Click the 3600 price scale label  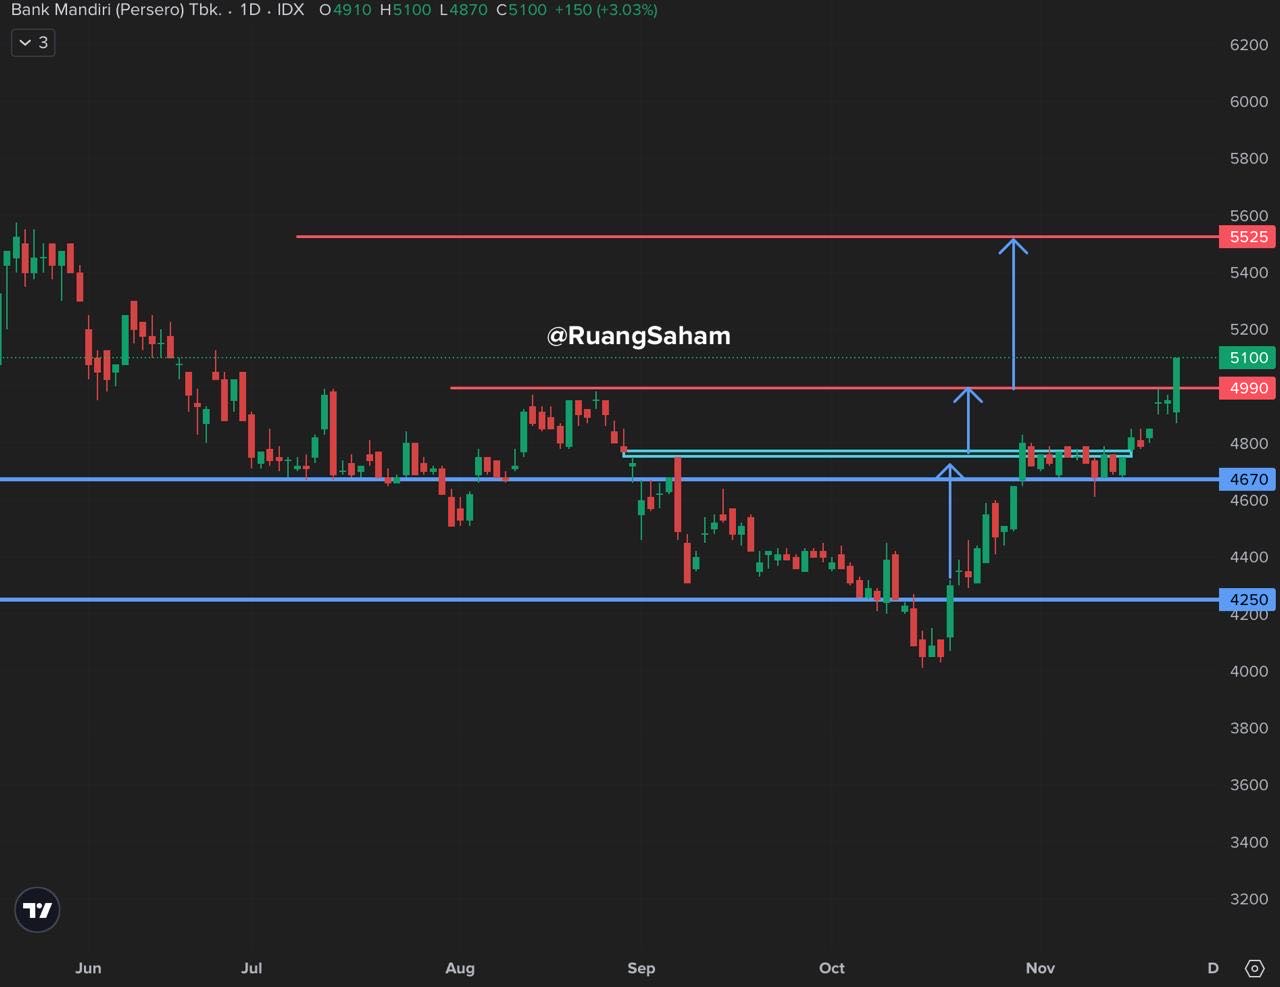tap(1249, 786)
